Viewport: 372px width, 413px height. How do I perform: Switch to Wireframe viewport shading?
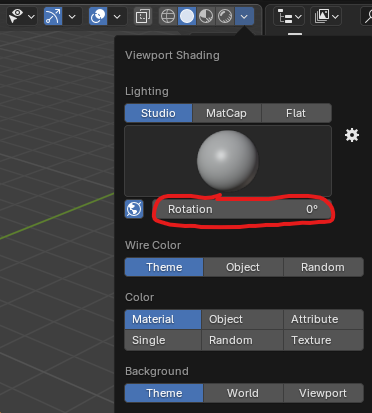point(168,16)
